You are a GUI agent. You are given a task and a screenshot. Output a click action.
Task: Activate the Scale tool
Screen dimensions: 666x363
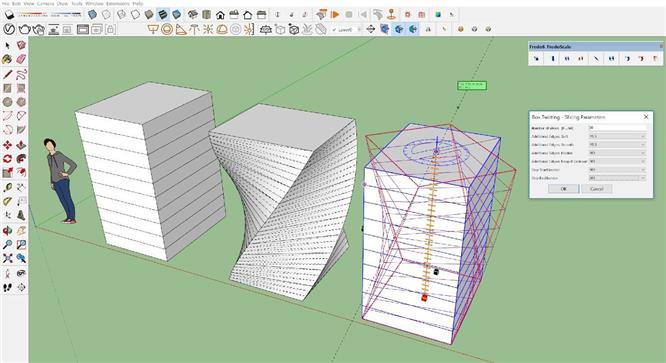click(7, 172)
